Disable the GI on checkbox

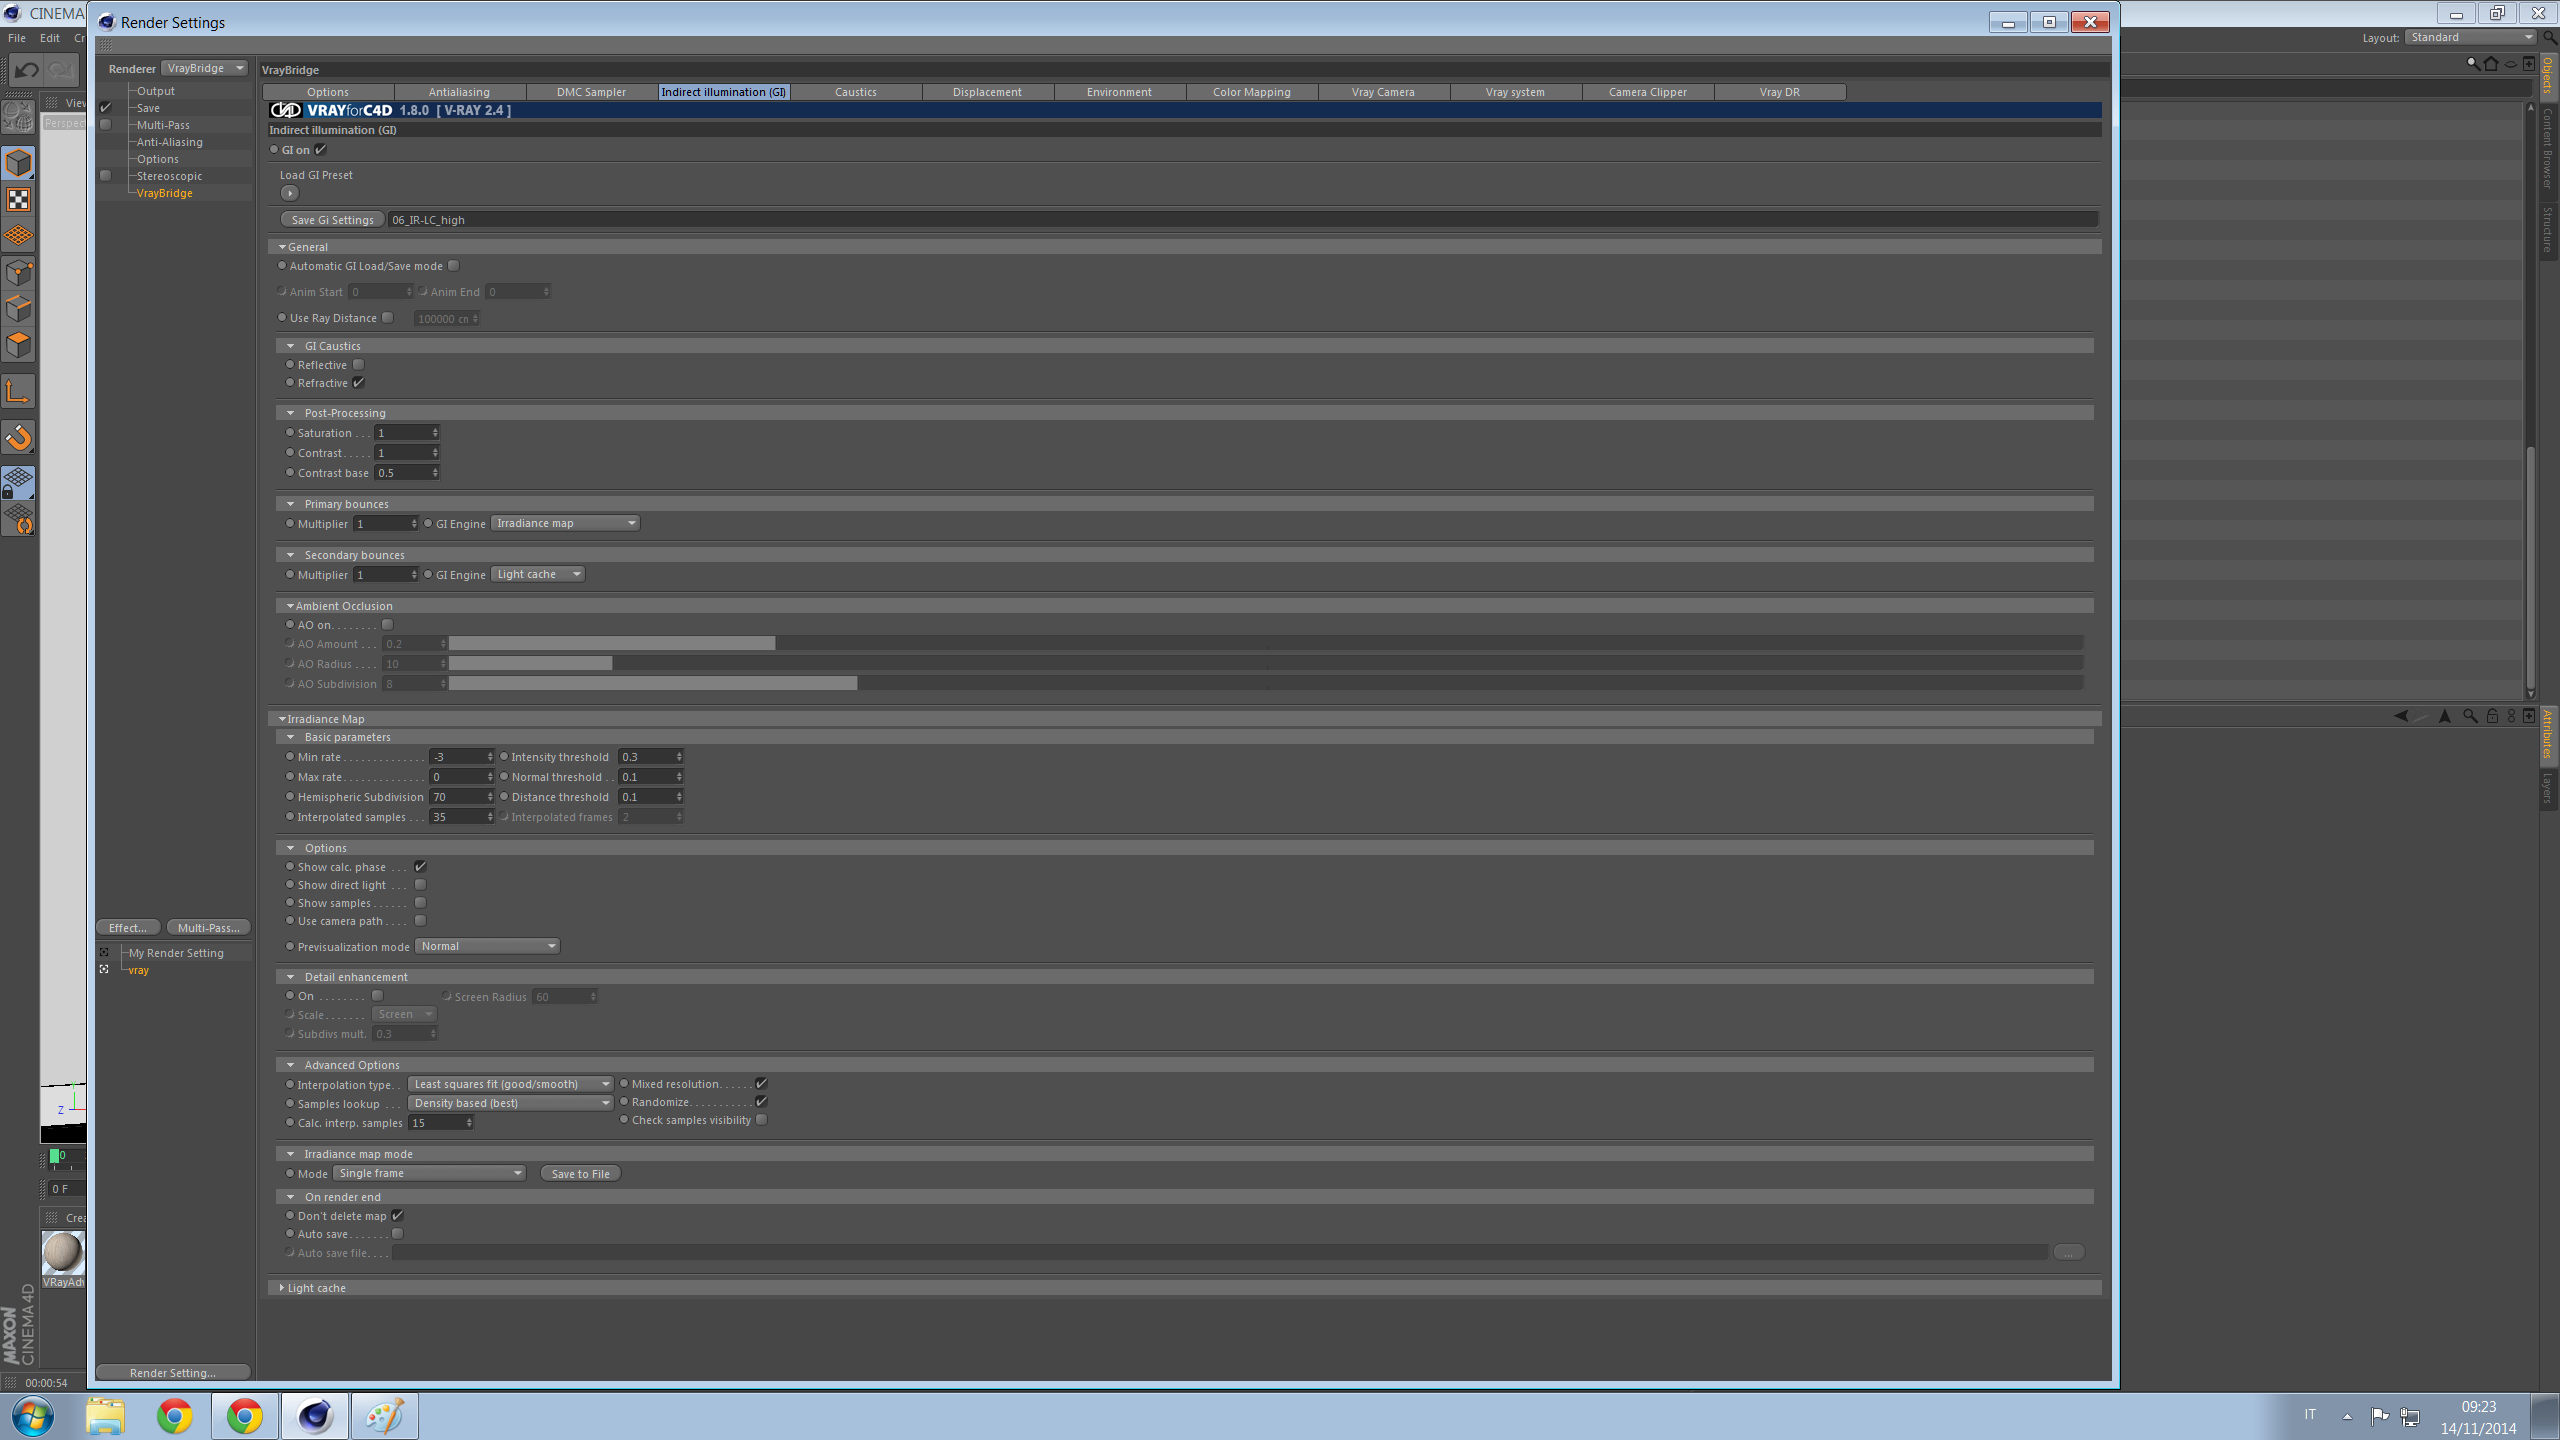pyautogui.click(x=321, y=150)
